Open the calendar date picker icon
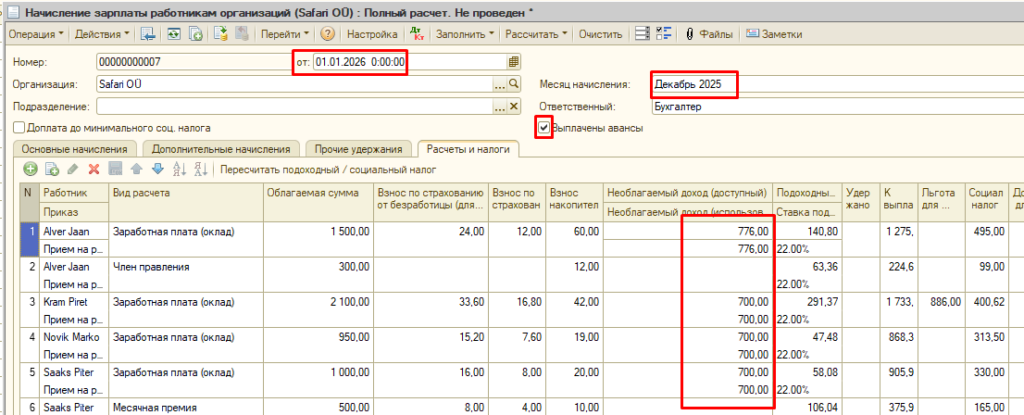 pos(514,62)
